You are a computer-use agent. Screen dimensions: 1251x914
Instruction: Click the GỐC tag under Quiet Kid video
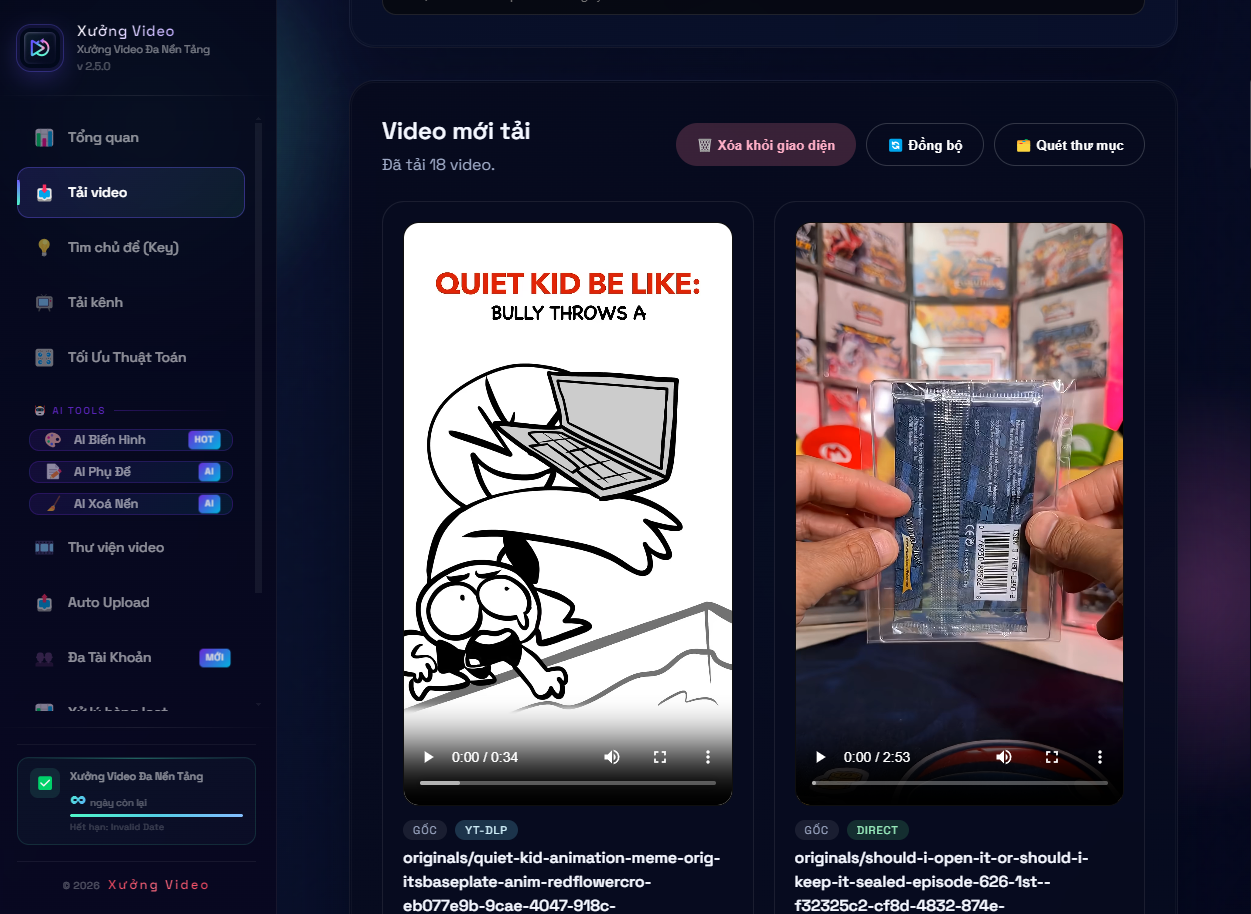point(425,830)
